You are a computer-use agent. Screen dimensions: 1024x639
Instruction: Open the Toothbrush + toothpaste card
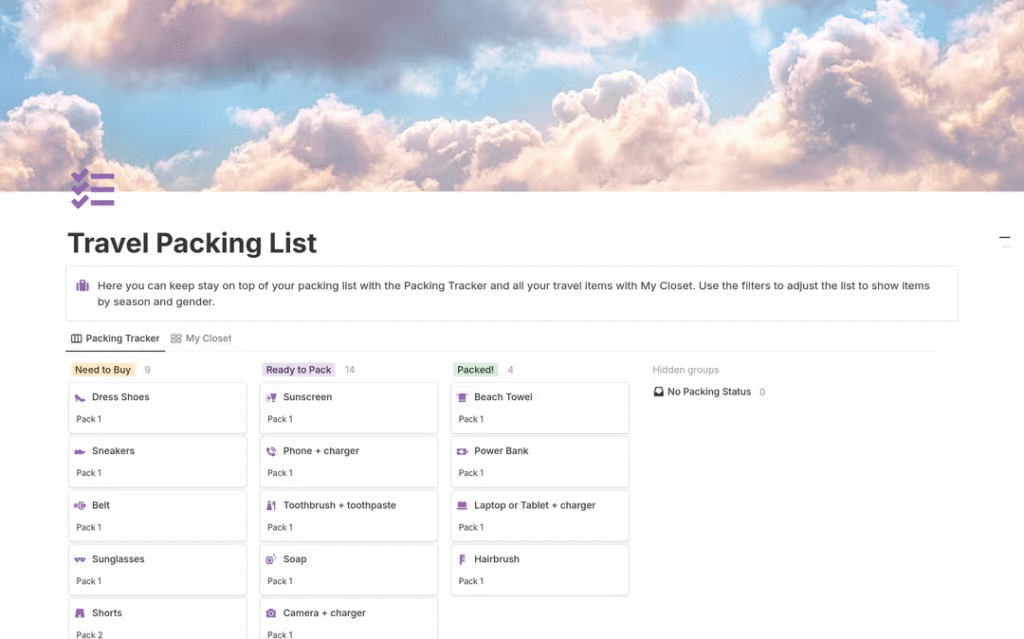349,516
